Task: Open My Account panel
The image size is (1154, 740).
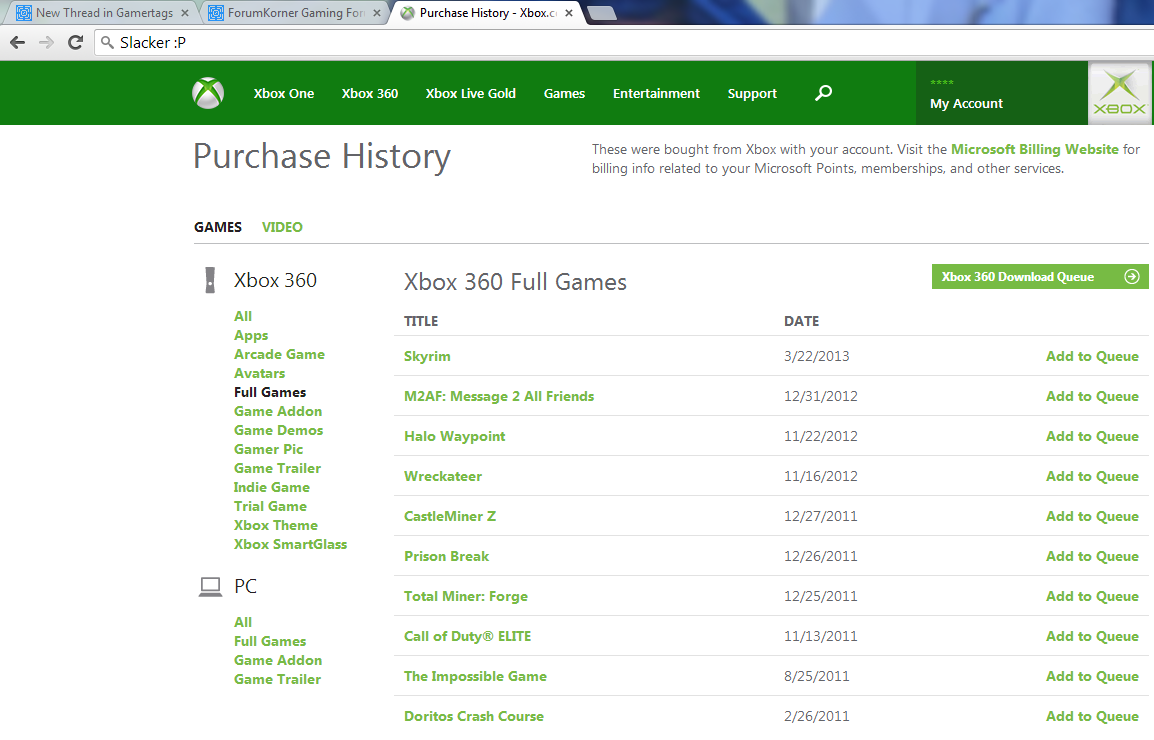Action: (1002, 93)
